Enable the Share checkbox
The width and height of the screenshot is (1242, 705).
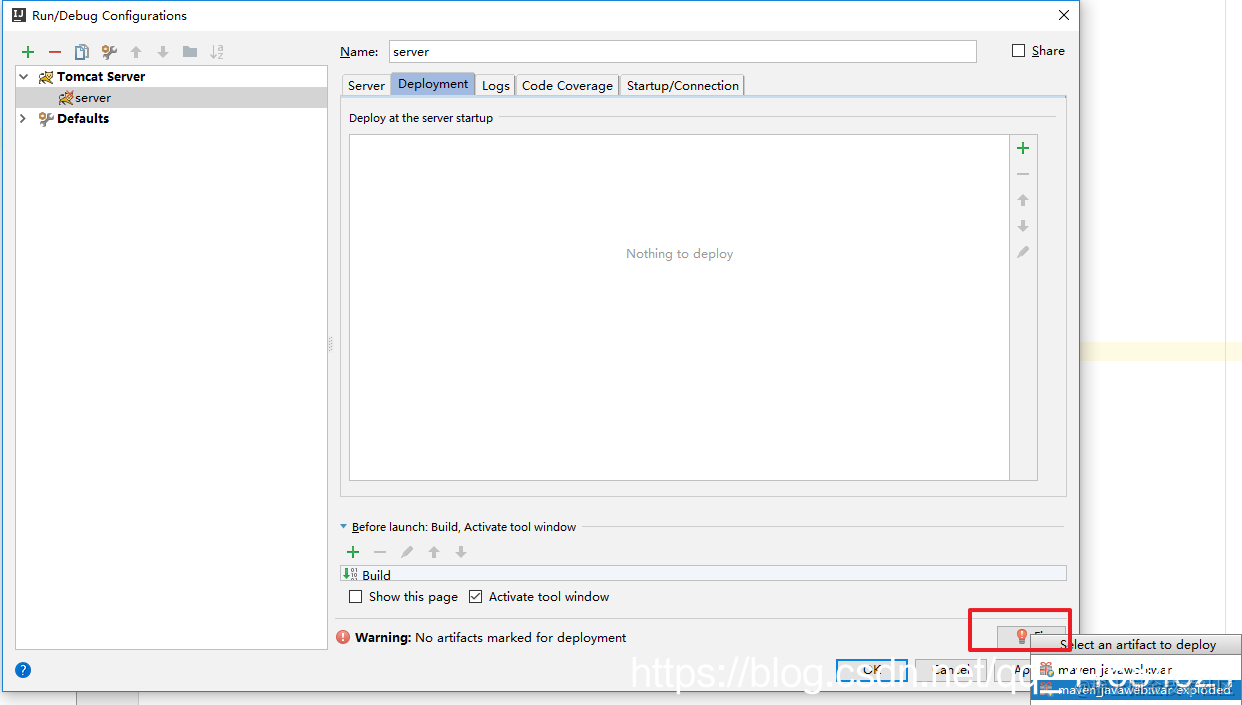click(1019, 51)
